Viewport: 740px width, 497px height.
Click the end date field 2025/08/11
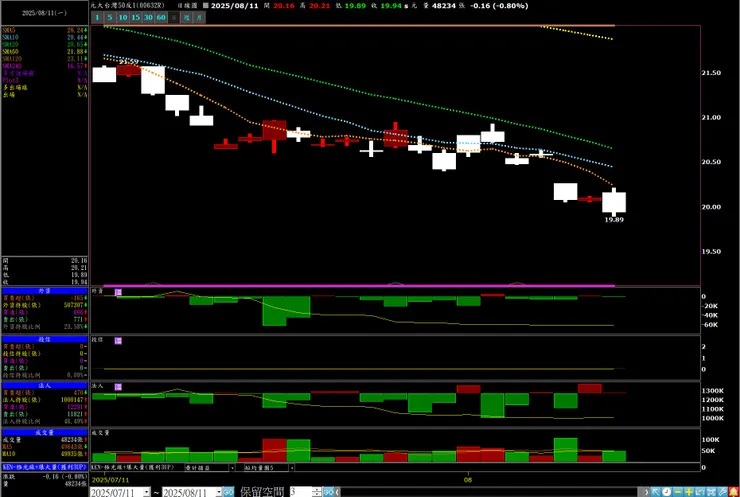188,492
